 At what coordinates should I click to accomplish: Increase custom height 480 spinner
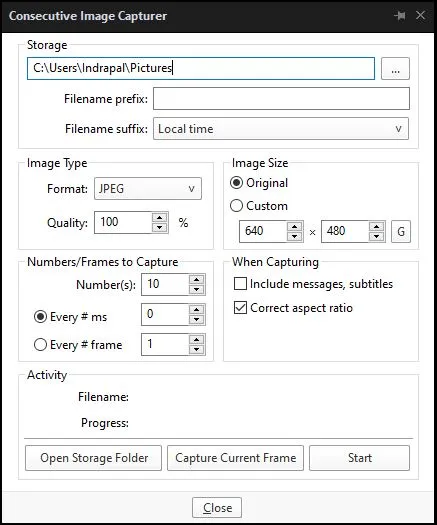click(377, 227)
